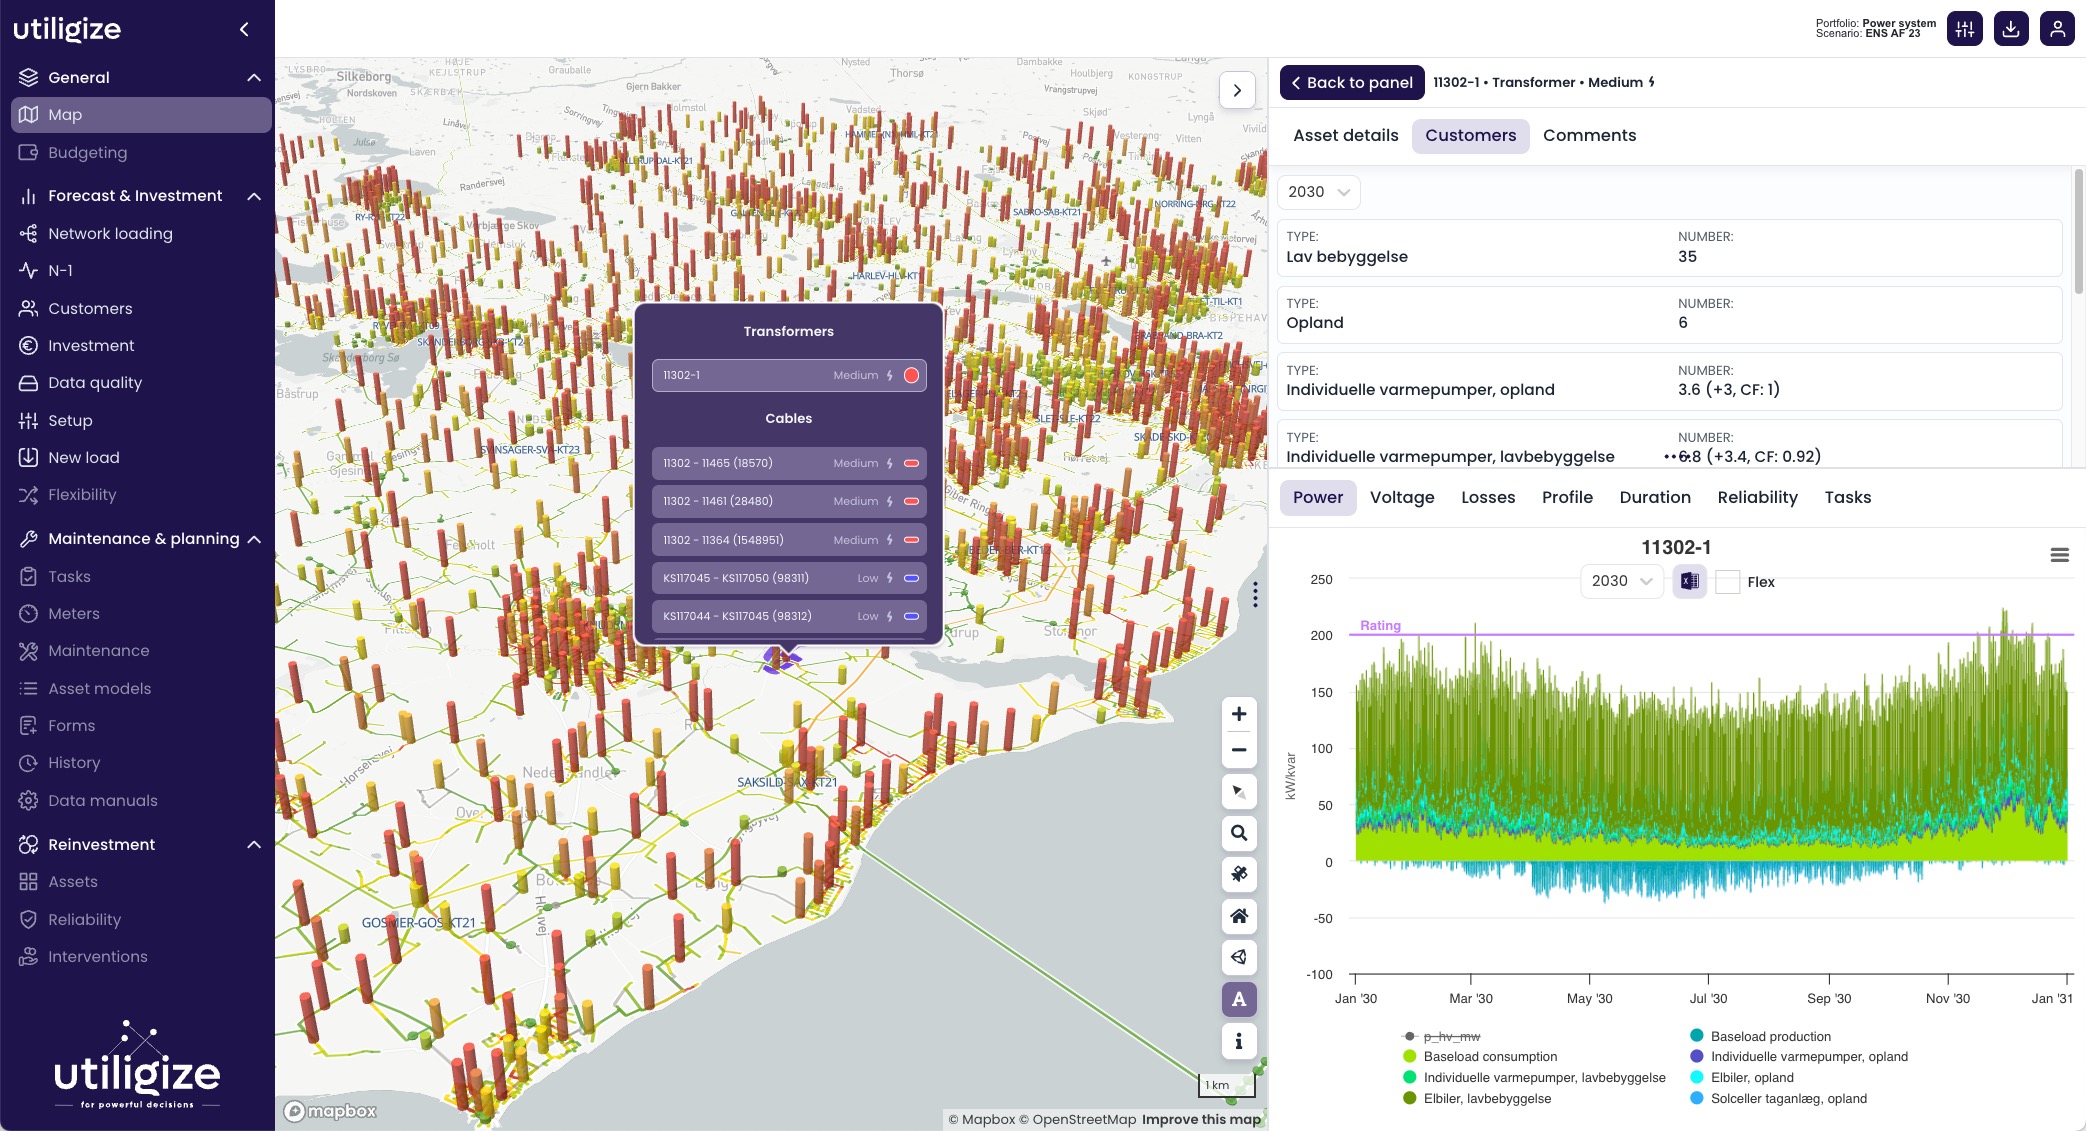Collapse the Forecast & Investment section
The image size is (2086, 1131).
point(254,196)
